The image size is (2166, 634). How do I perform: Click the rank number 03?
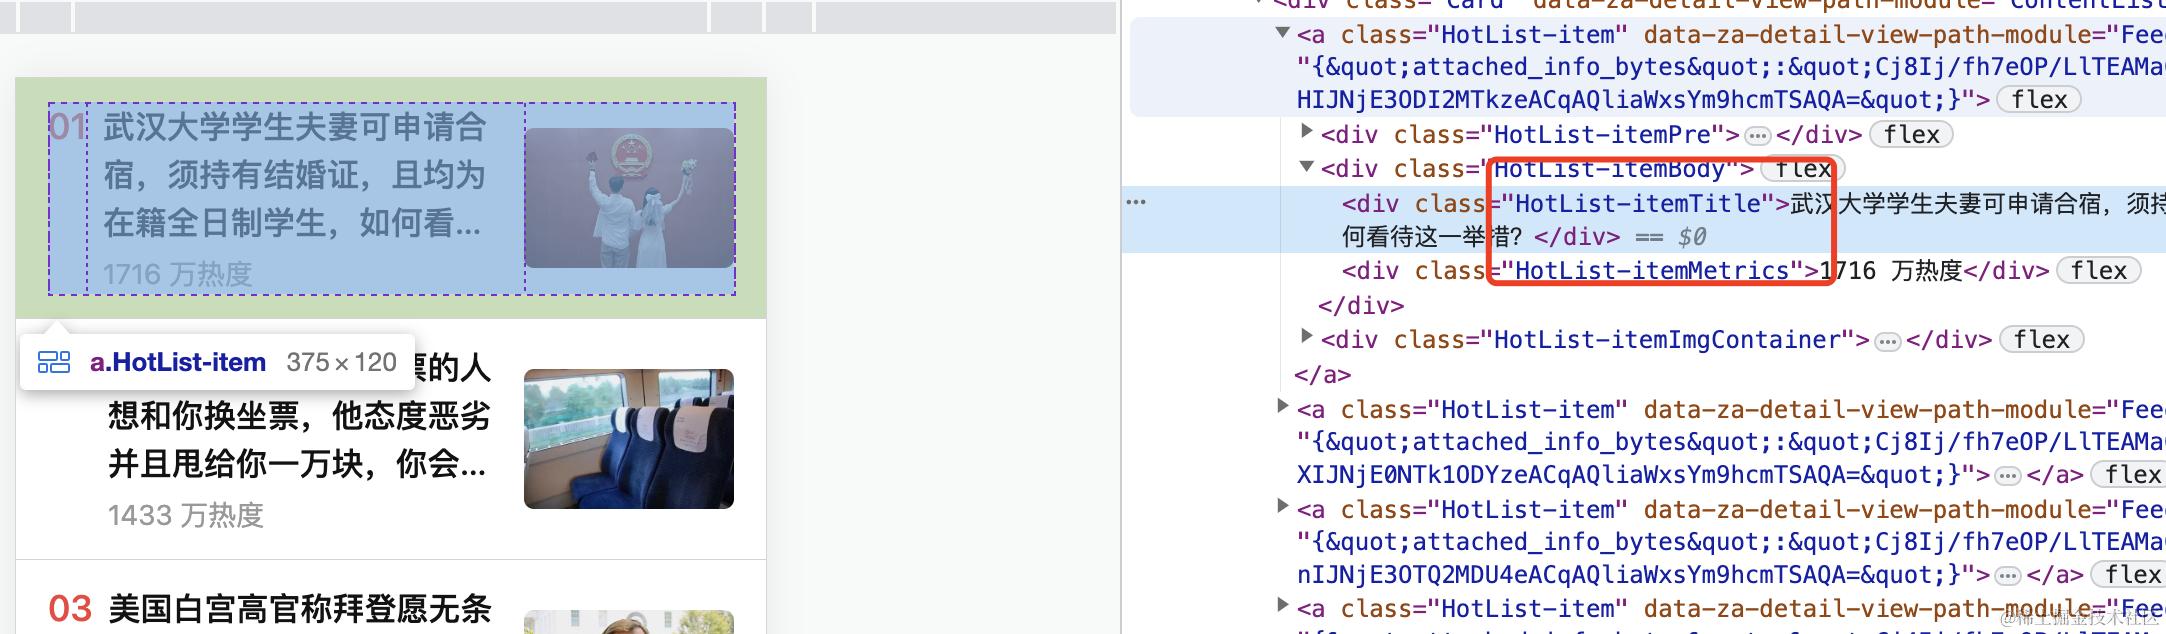[x=70, y=608]
